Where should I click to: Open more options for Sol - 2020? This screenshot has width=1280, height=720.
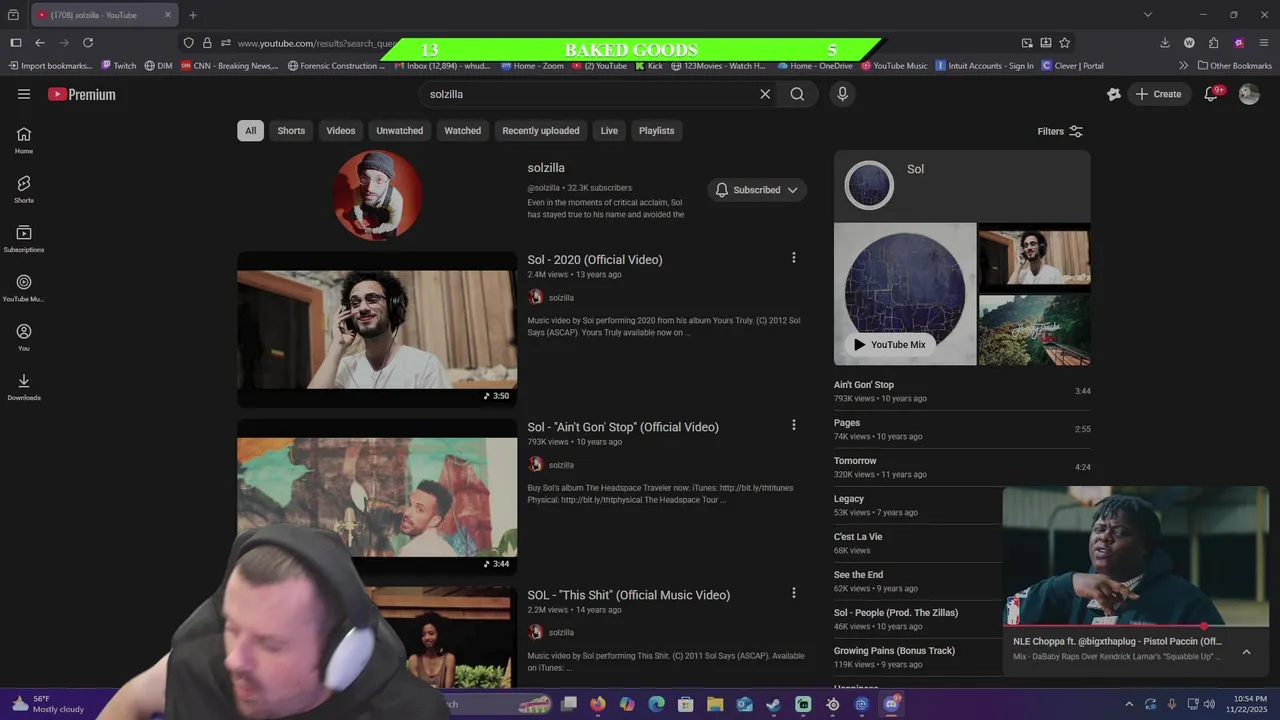tap(794, 258)
